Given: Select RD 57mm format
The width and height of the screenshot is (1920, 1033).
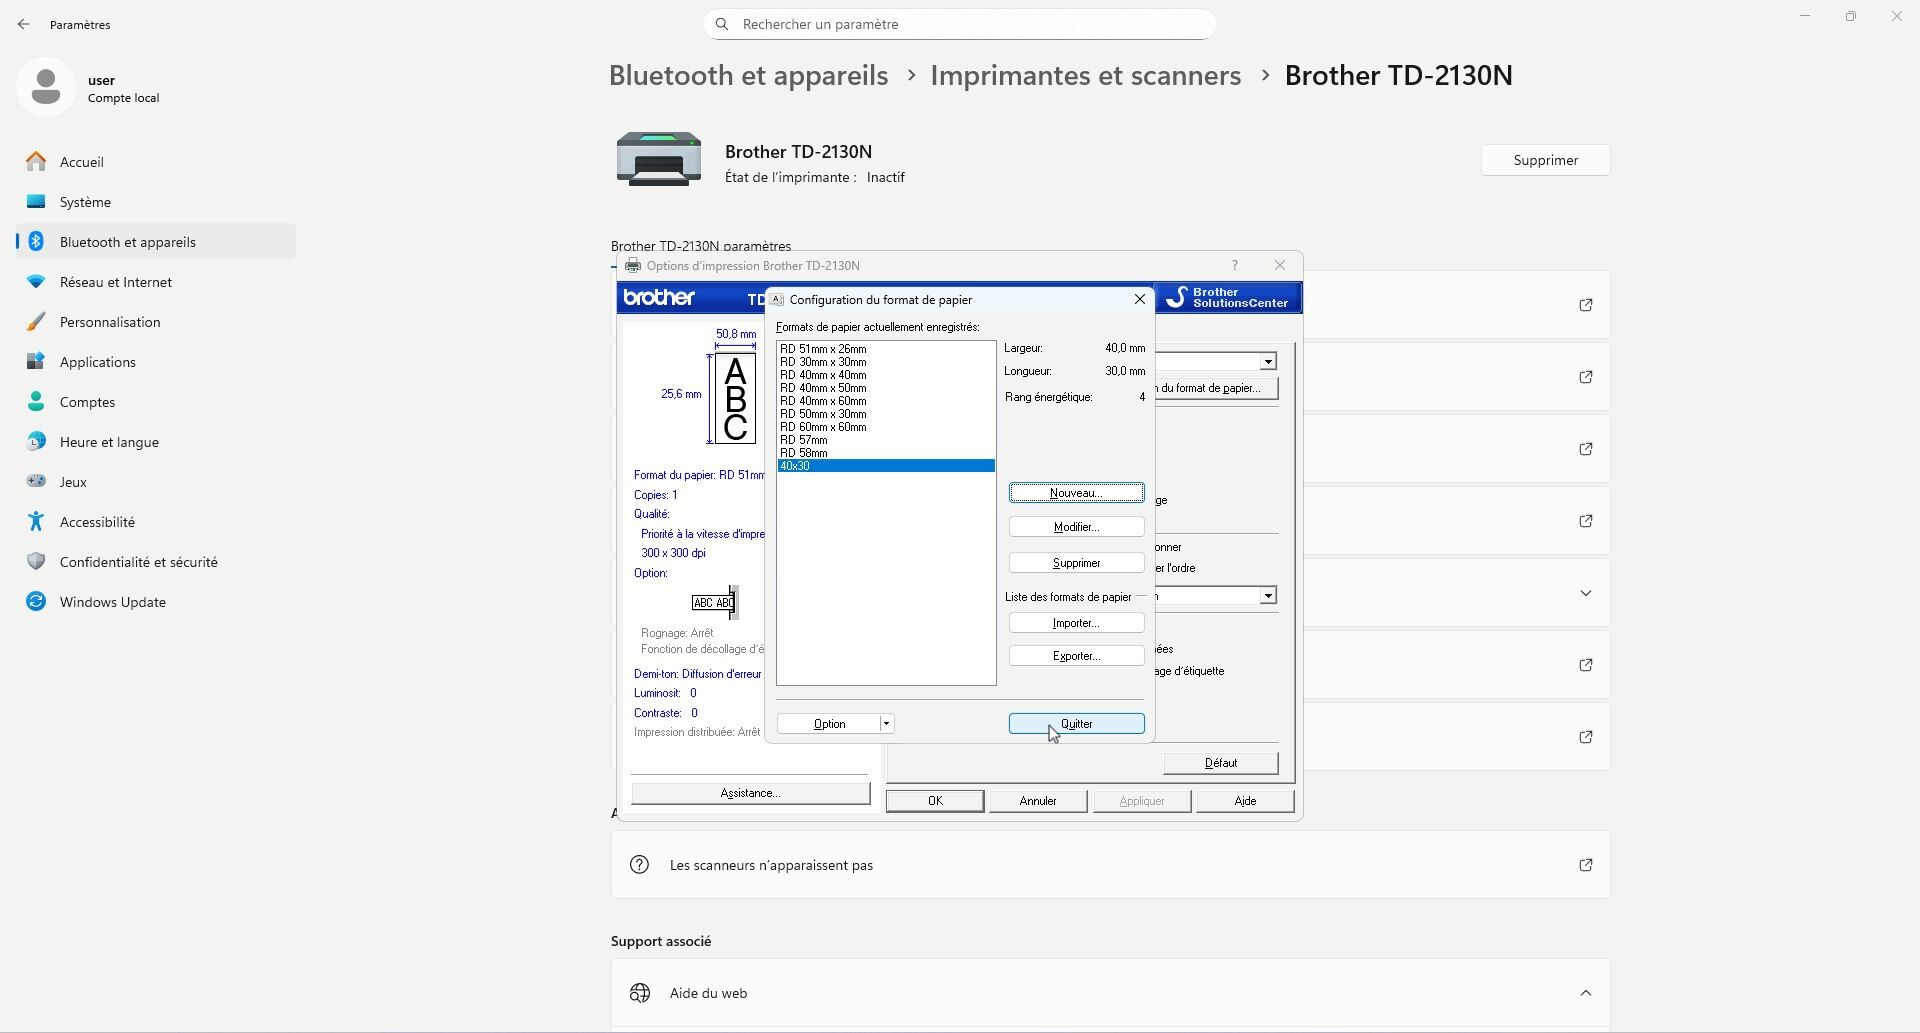Looking at the screenshot, I should point(886,440).
